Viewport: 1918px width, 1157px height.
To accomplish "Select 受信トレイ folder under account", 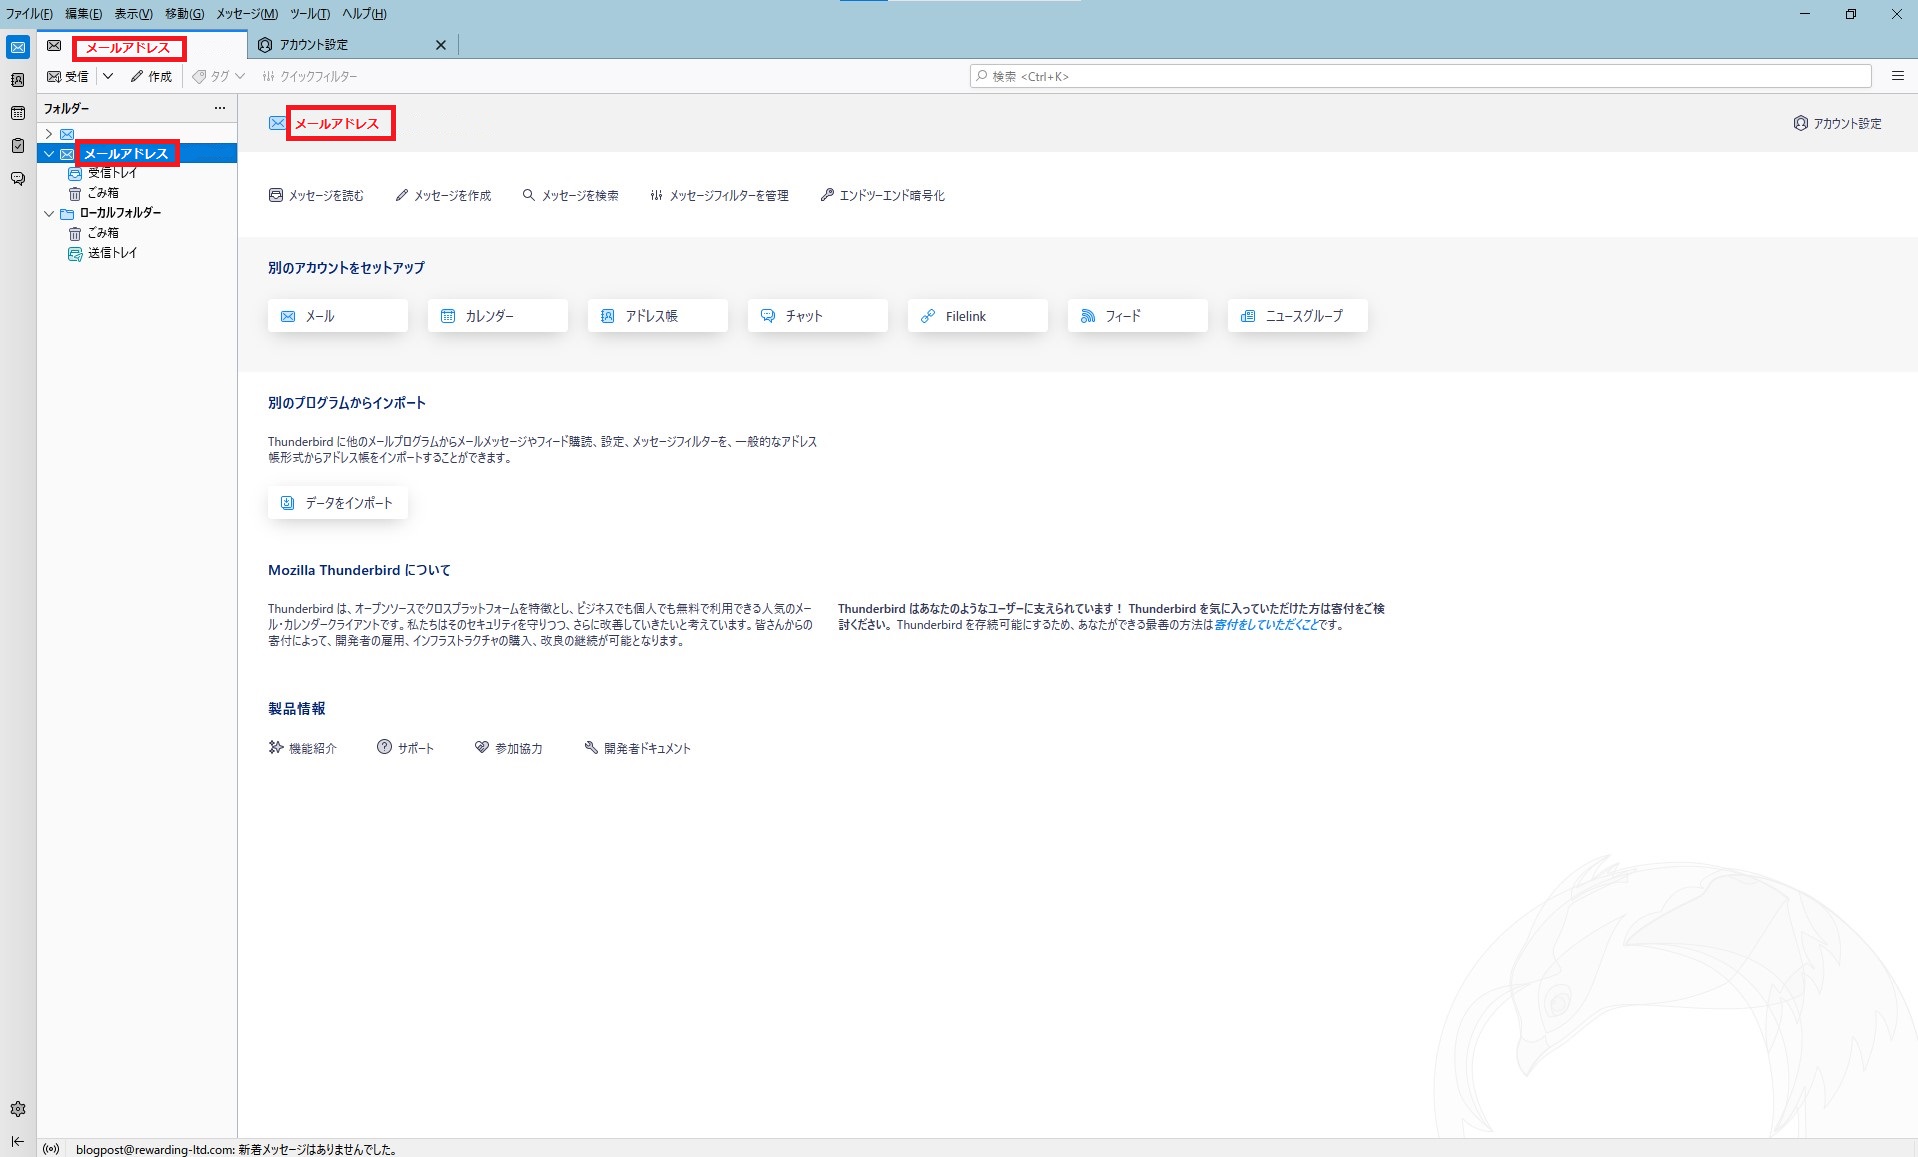I will [x=112, y=173].
